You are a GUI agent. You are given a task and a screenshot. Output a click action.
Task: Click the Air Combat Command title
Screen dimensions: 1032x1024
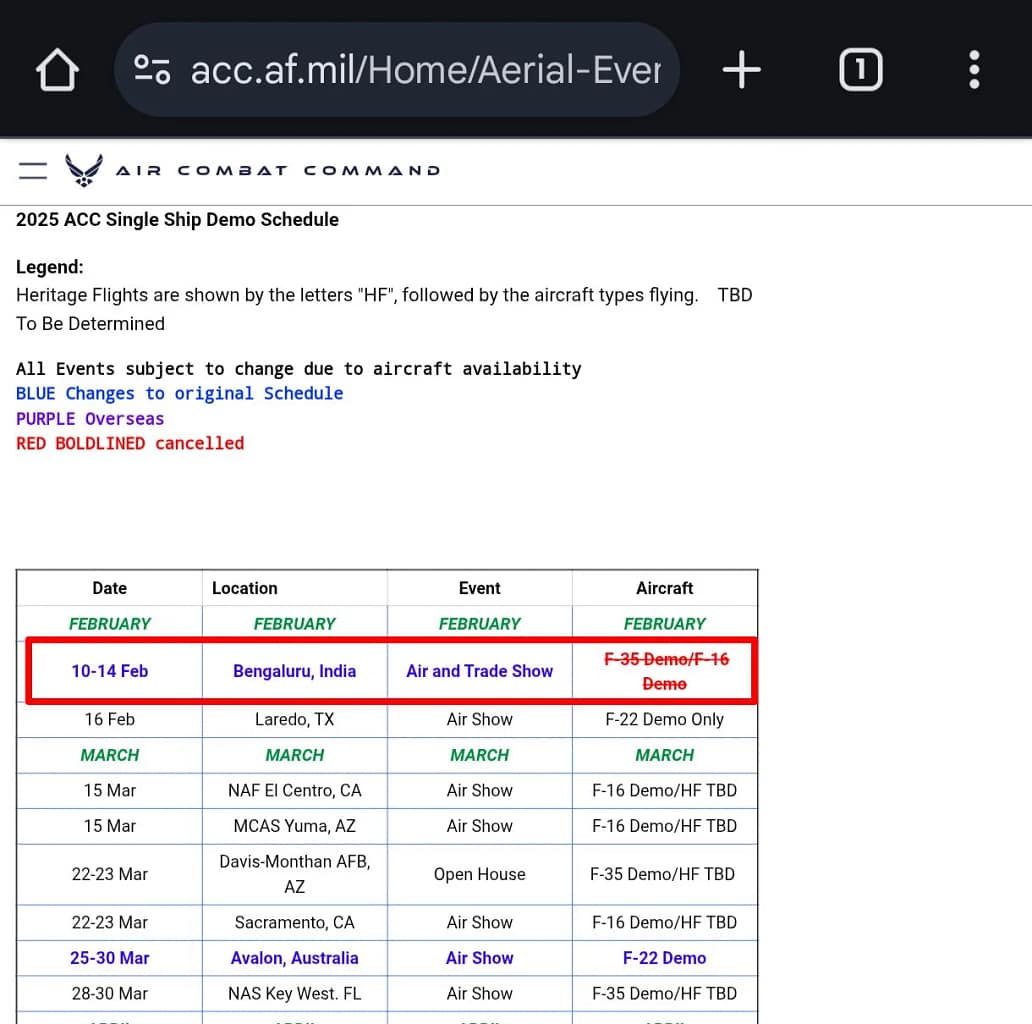coord(278,171)
